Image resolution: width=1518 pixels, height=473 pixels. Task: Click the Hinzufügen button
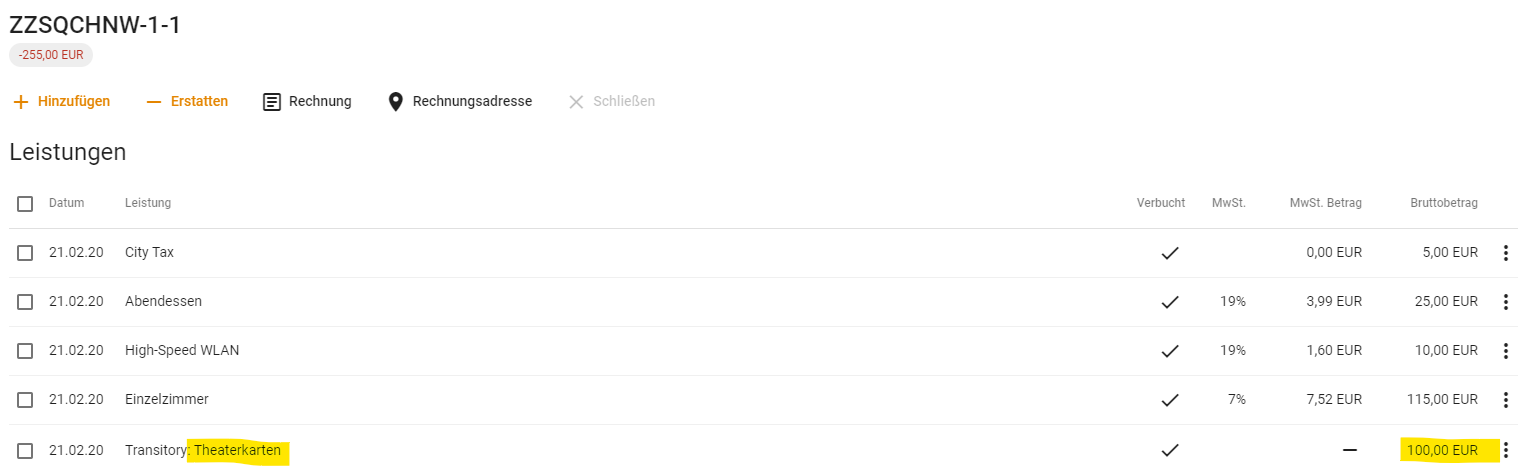pyautogui.click(x=62, y=102)
